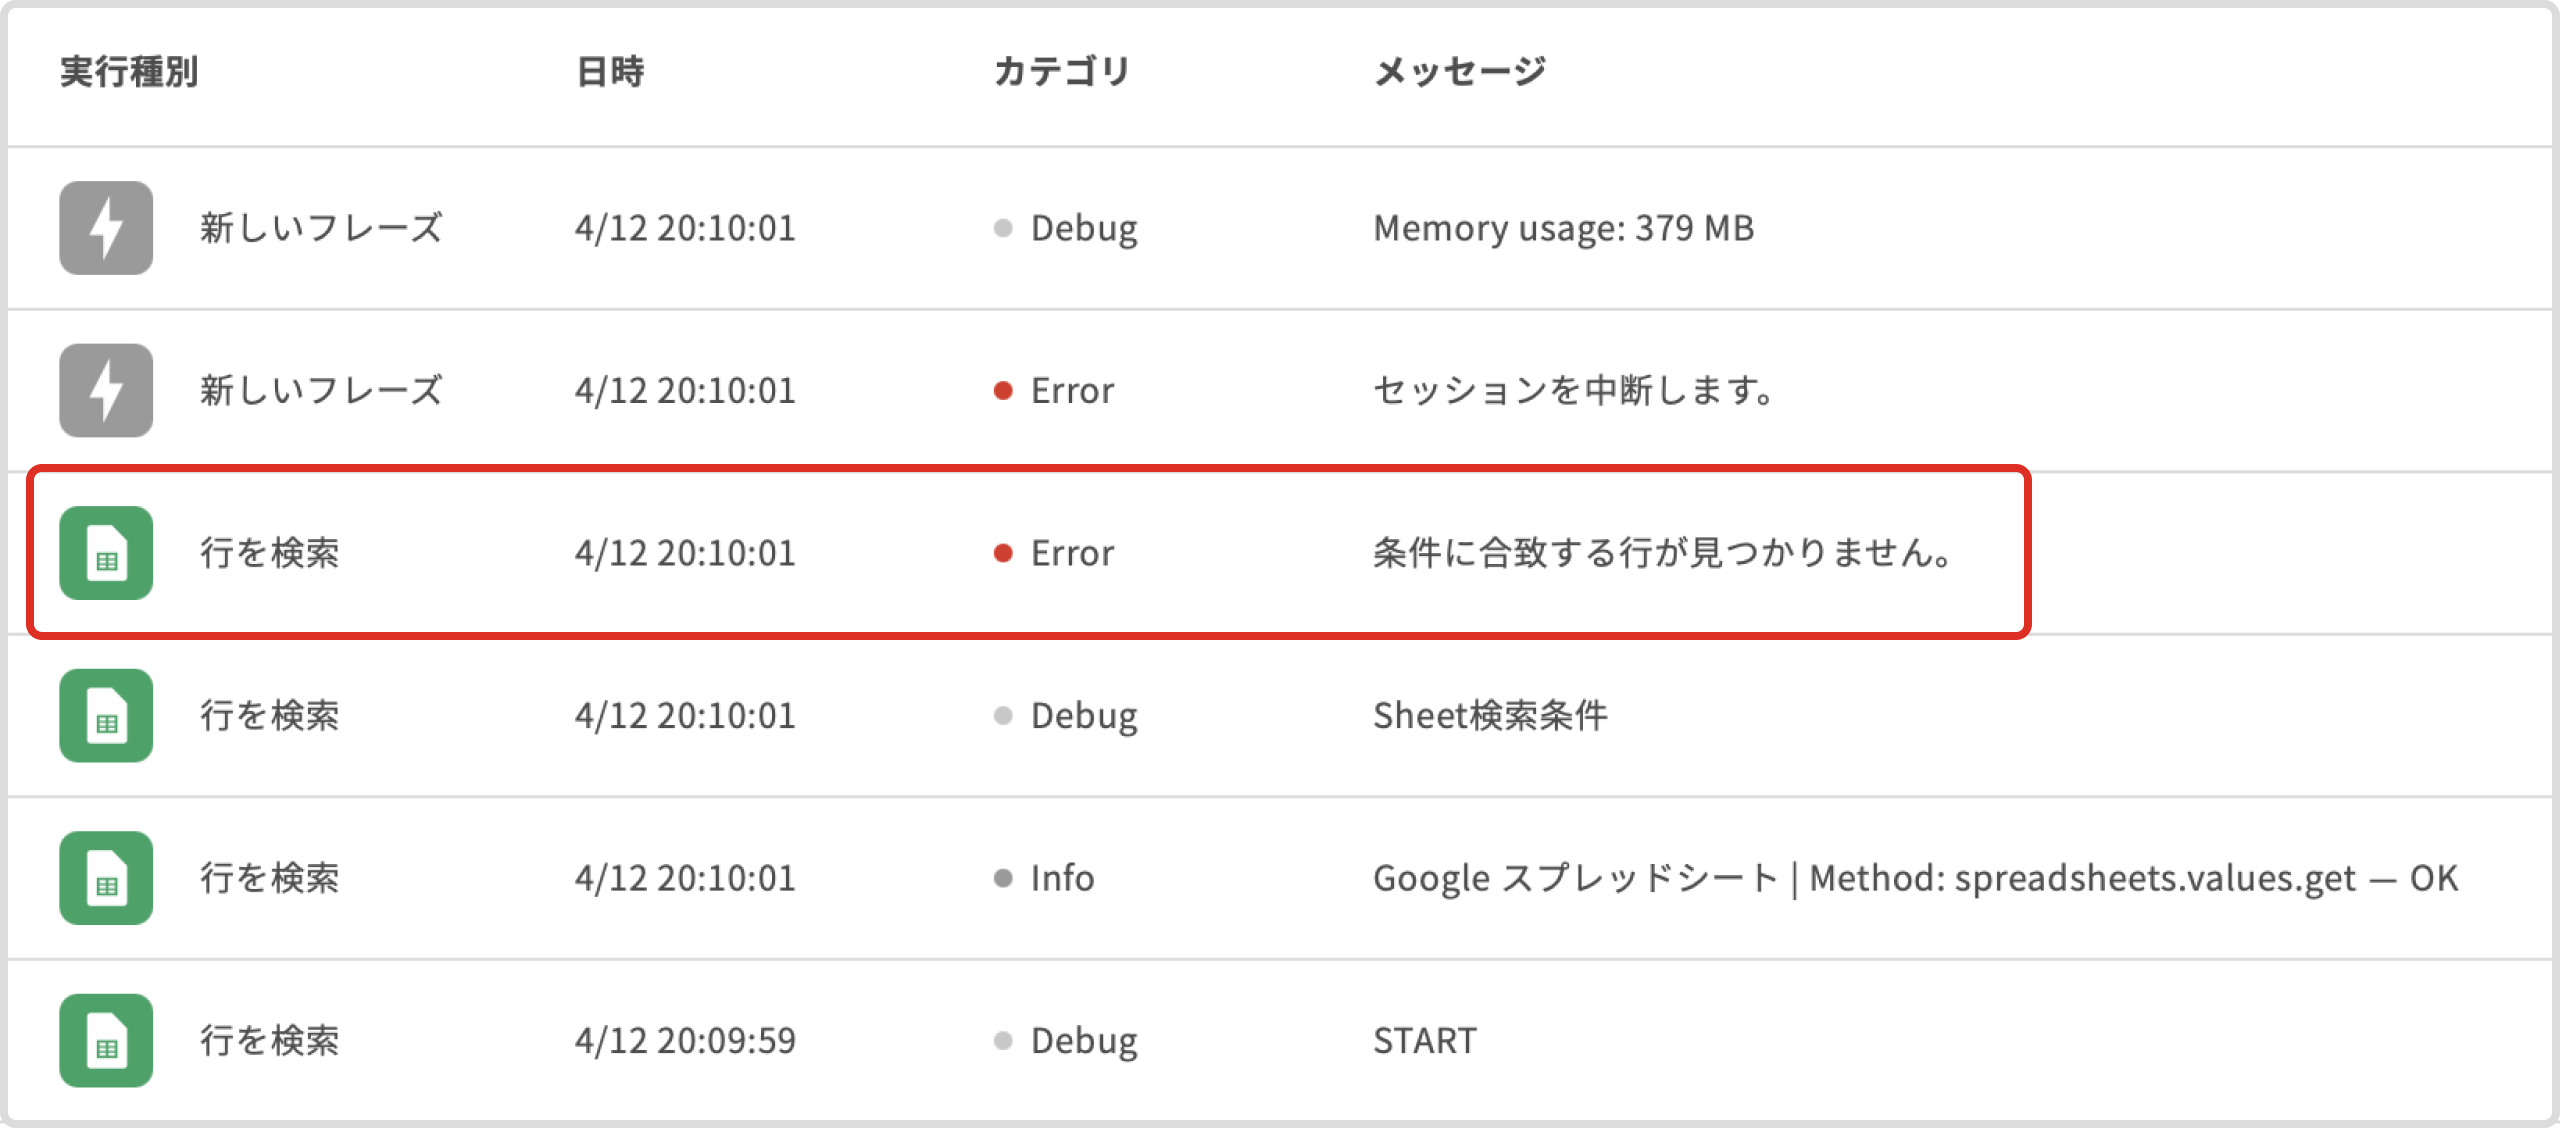Select the カテゴリ column header

[x=1062, y=72]
